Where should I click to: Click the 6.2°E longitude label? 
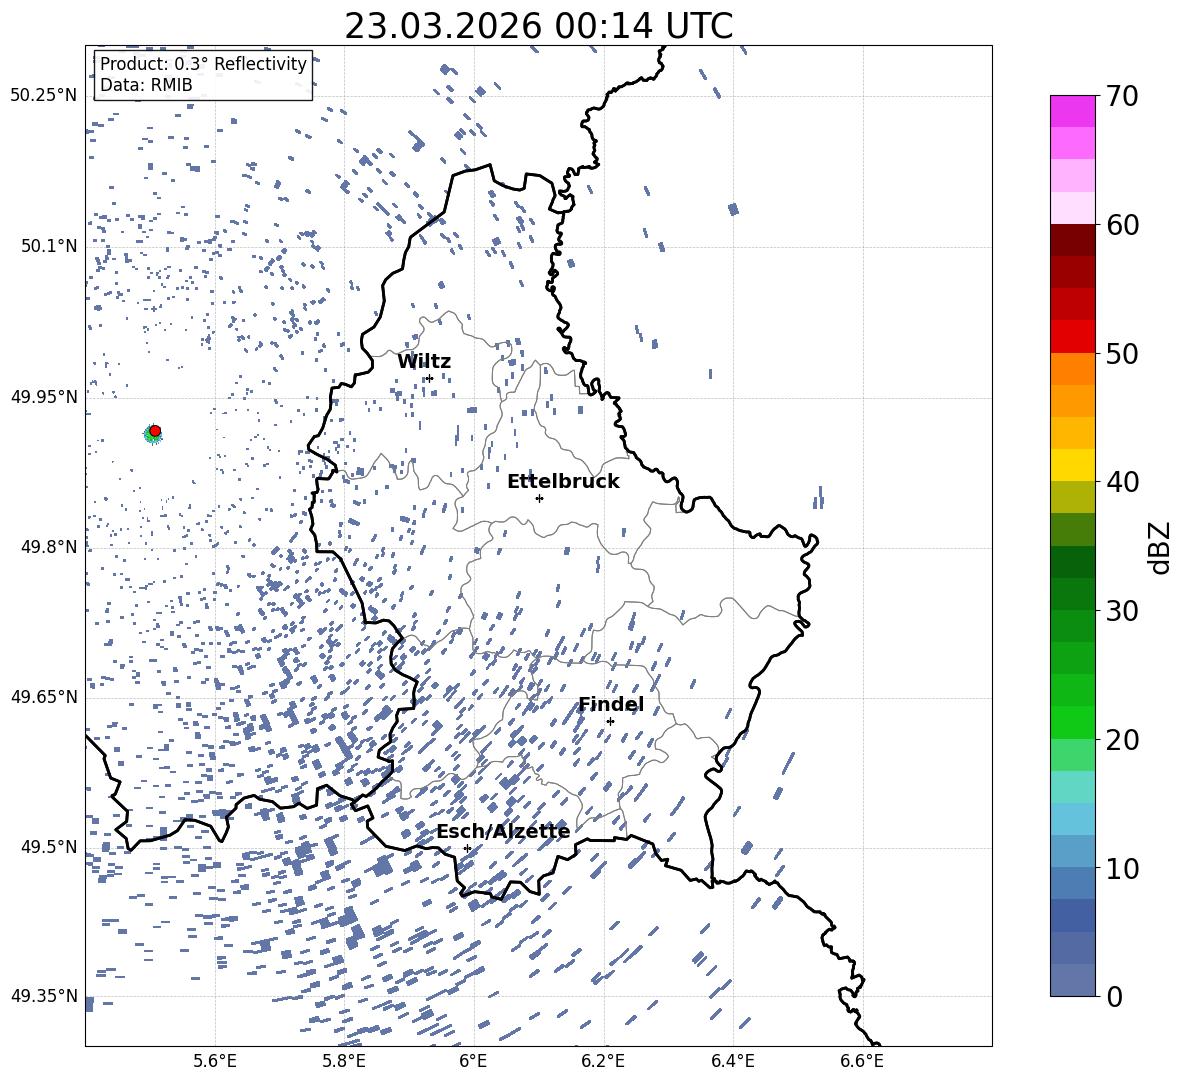click(603, 1061)
